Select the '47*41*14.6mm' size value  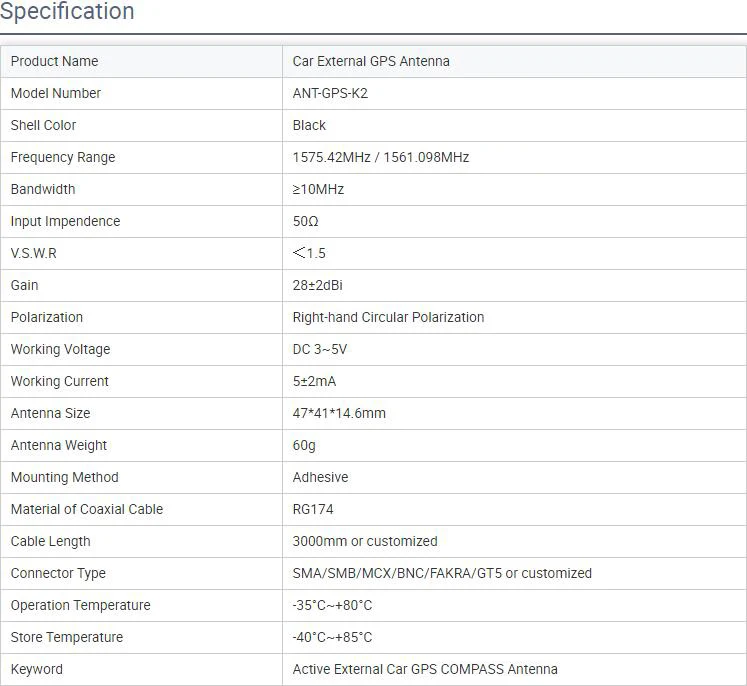point(339,413)
